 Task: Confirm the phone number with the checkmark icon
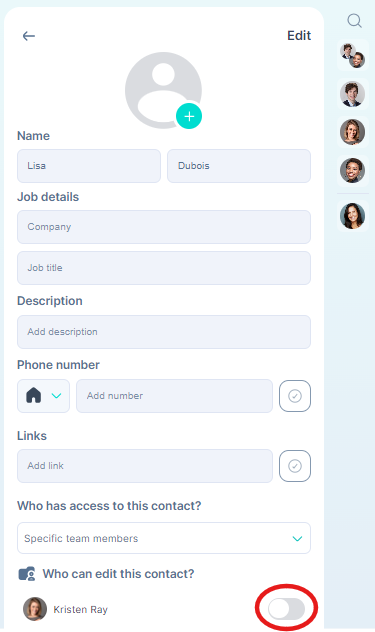coord(295,396)
